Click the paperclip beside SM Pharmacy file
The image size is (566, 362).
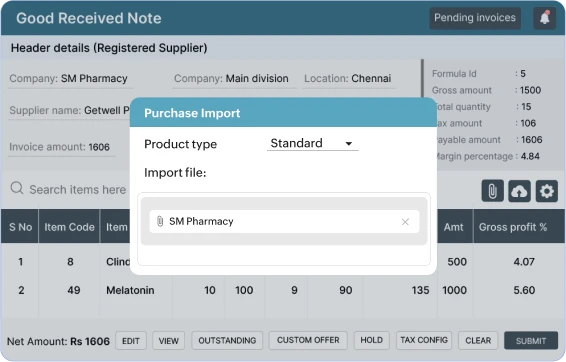pyautogui.click(x=160, y=221)
